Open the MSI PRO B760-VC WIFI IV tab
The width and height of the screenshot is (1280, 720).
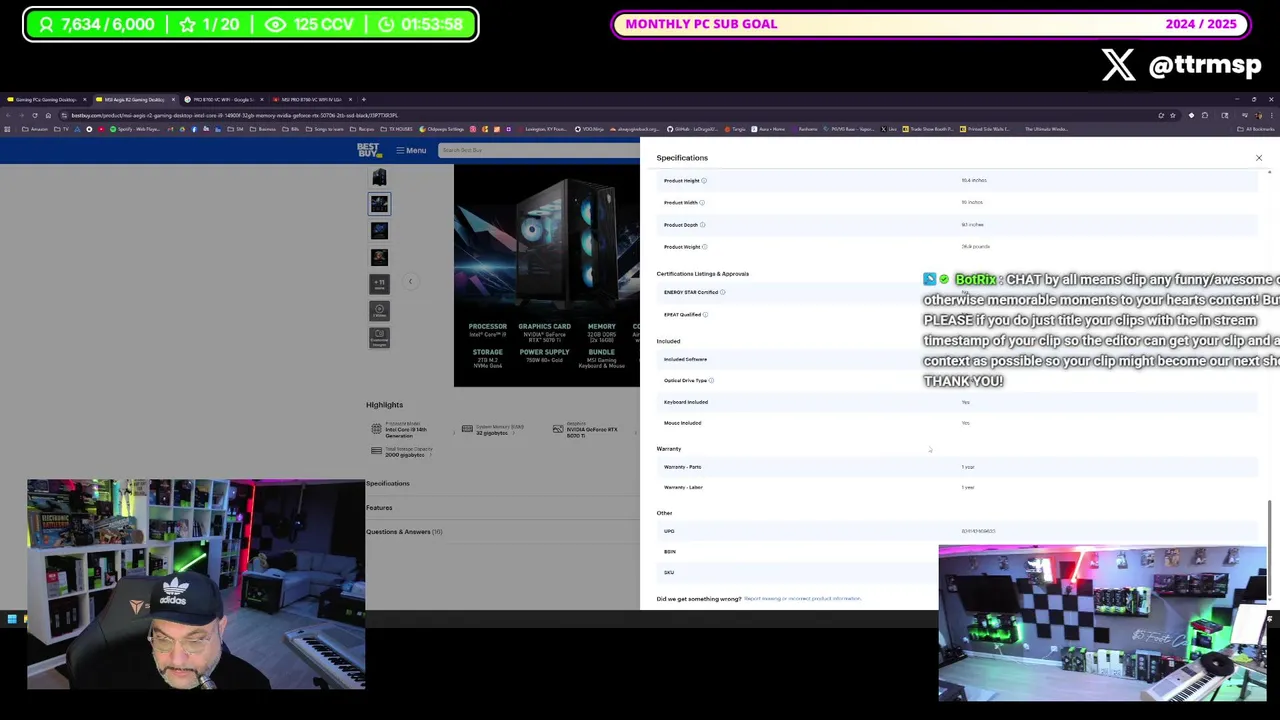pyautogui.click(x=311, y=99)
